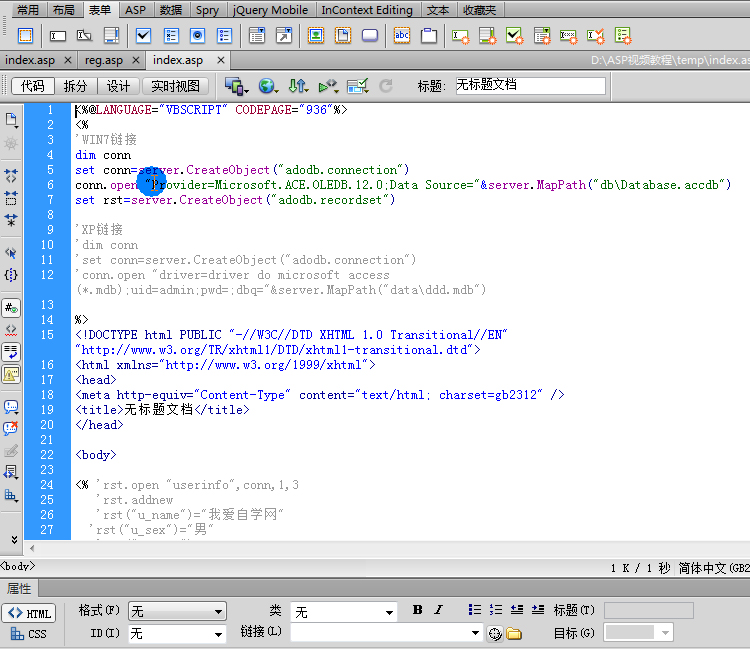Insert an image field

[316, 35]
